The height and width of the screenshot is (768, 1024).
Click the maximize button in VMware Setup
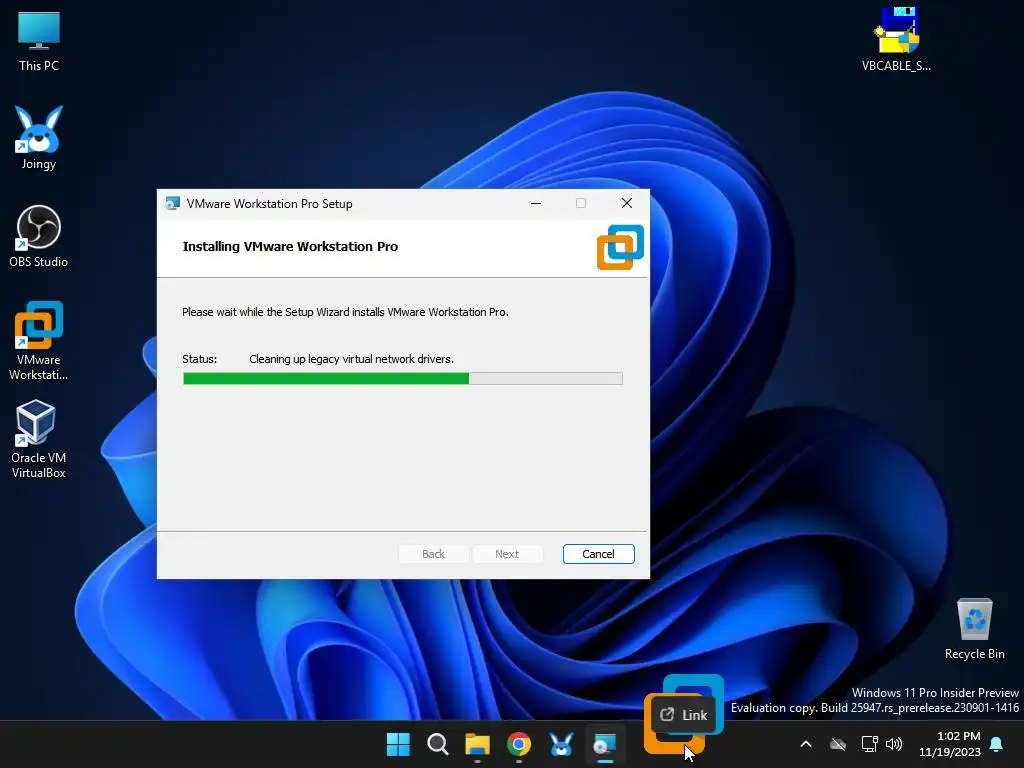pyautogui.click(x=581, y=204)
